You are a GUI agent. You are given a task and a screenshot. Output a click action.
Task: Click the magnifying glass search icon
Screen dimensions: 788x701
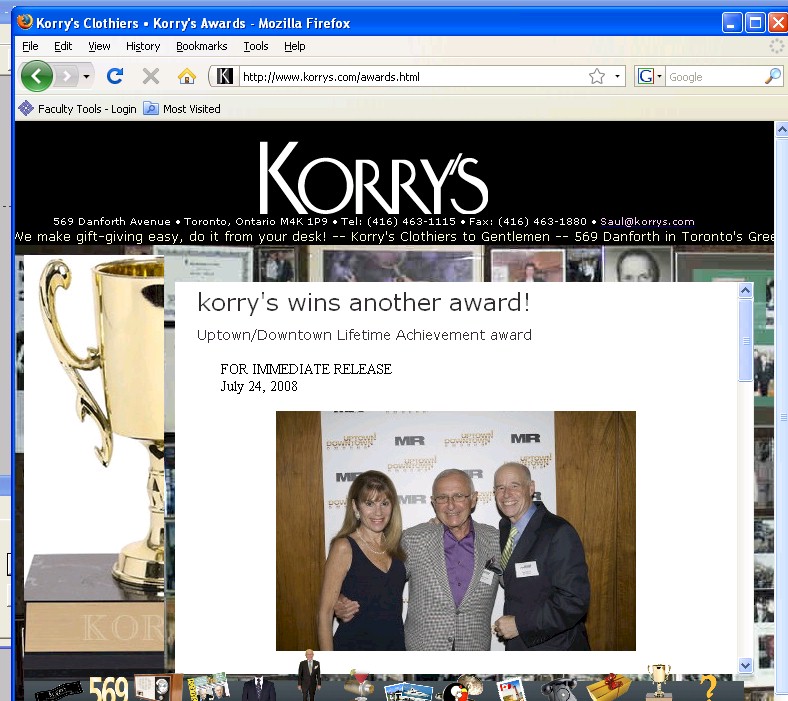[x=773, y=76]
